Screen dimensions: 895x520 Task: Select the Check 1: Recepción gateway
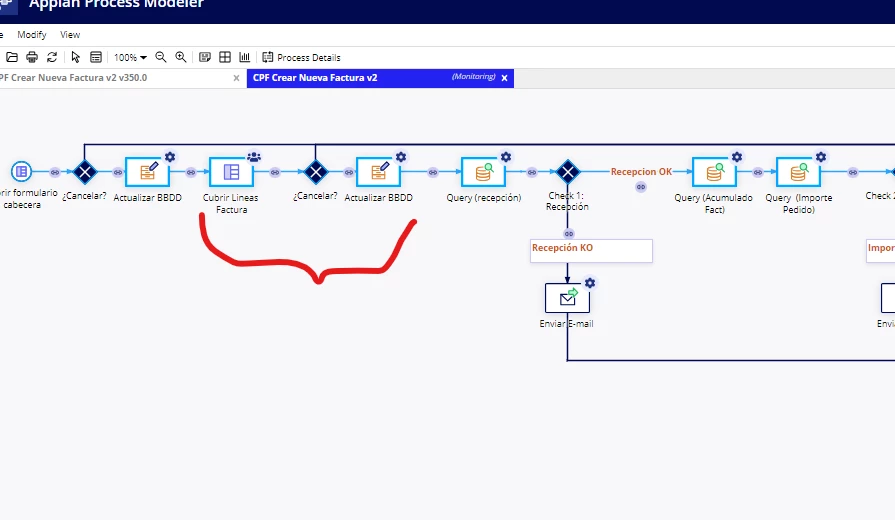pos(568,172)
